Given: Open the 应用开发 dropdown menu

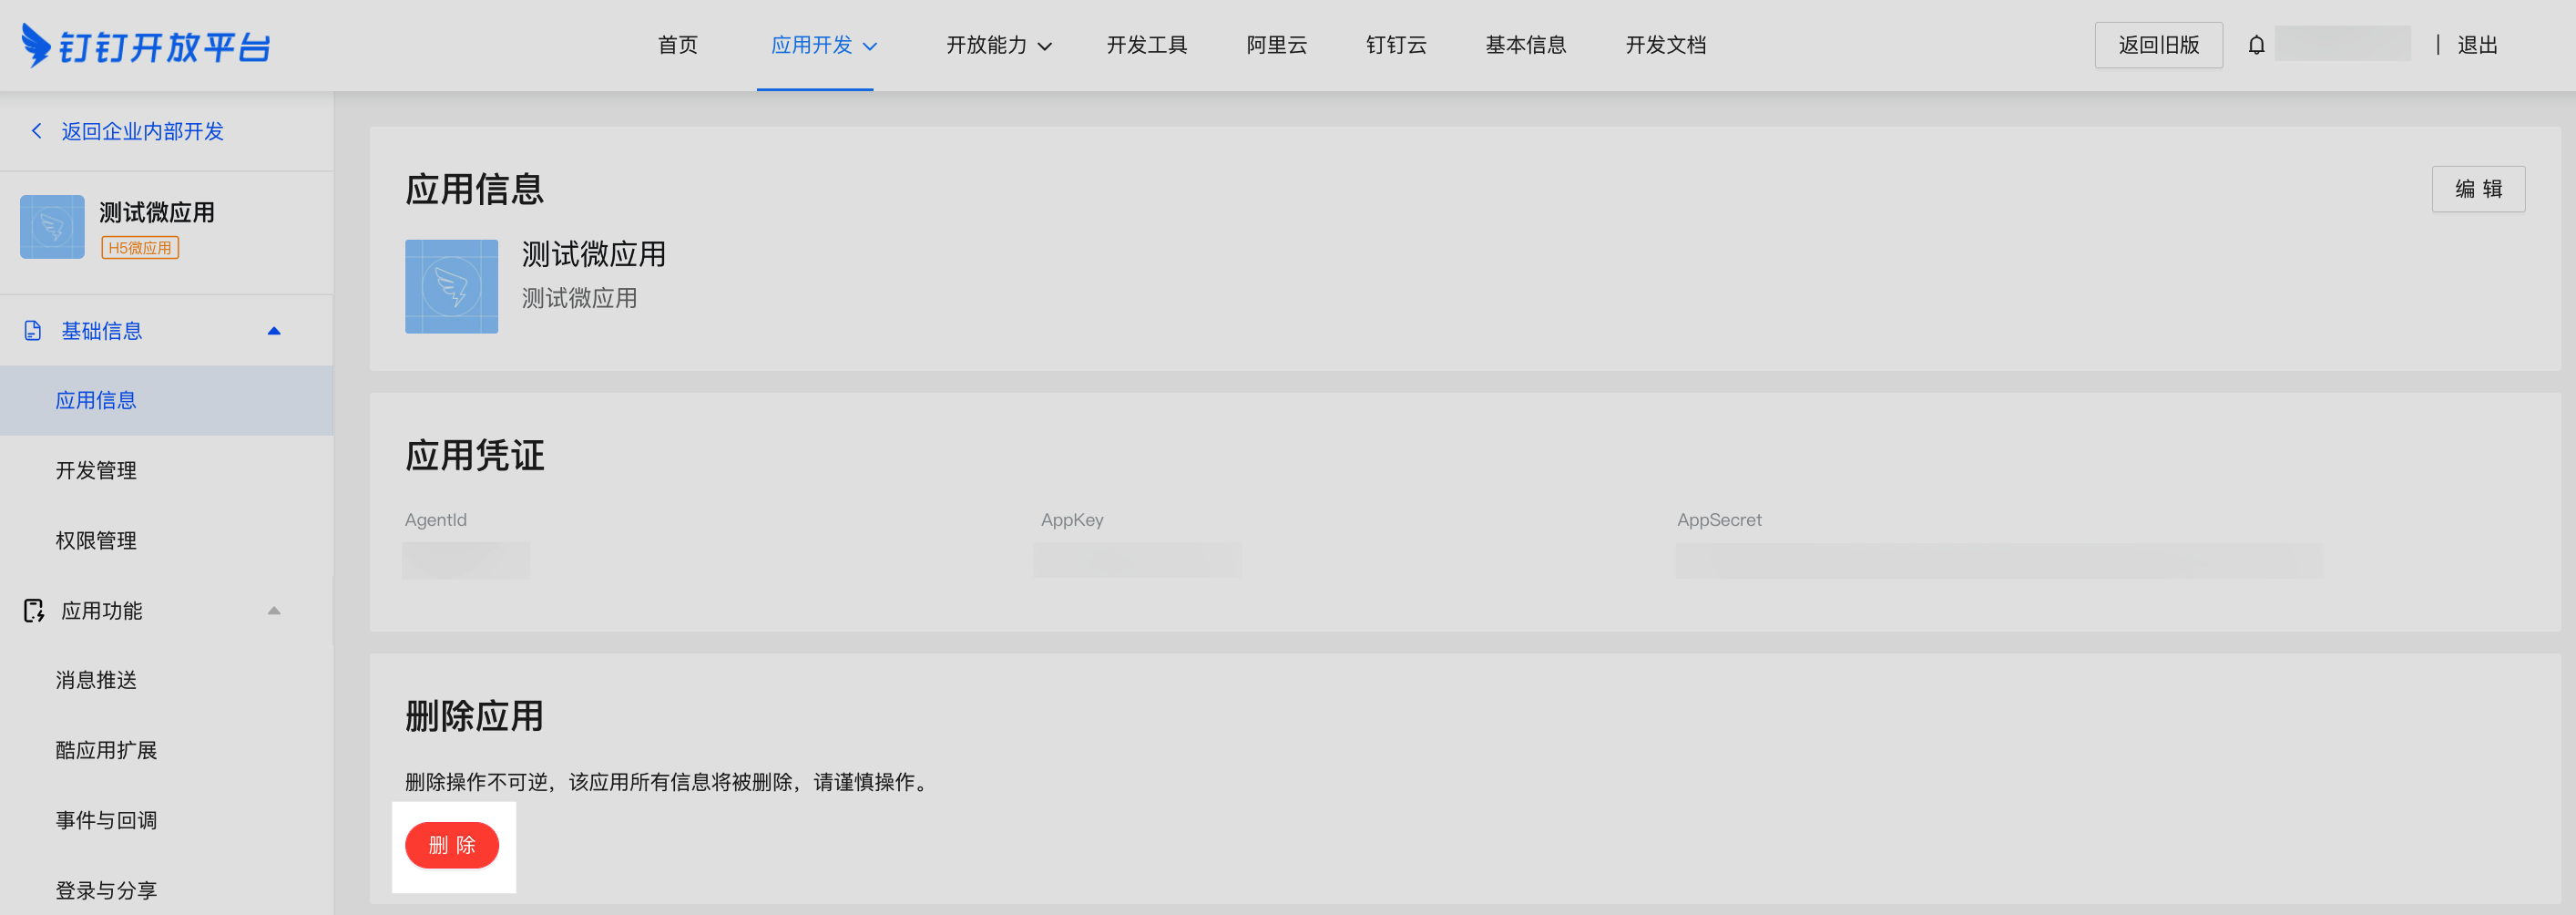Looking at the screenshot, I should (823, 45).
